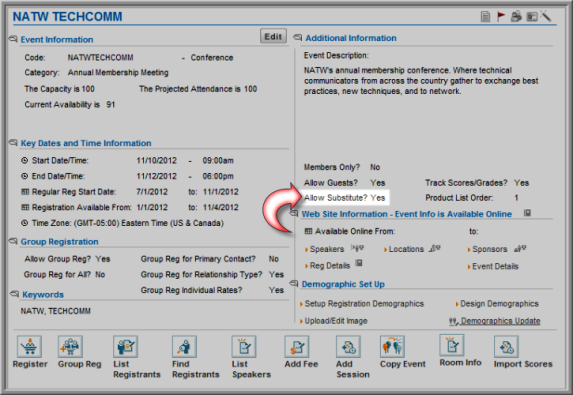Click the document icon in header
The height and width of the screenshot is (395, 573).
[x=485, y=16]
